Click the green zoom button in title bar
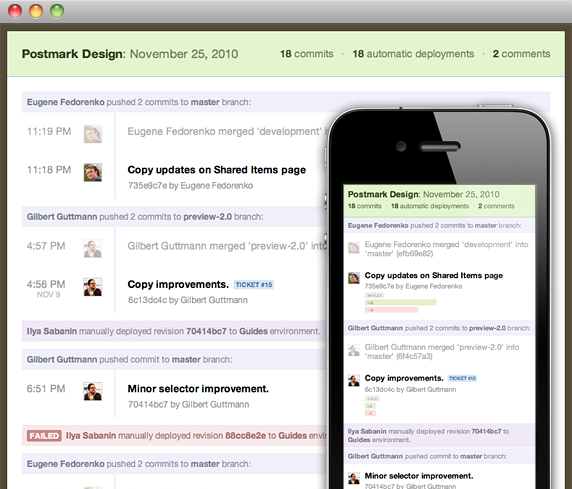 (57, 11)
